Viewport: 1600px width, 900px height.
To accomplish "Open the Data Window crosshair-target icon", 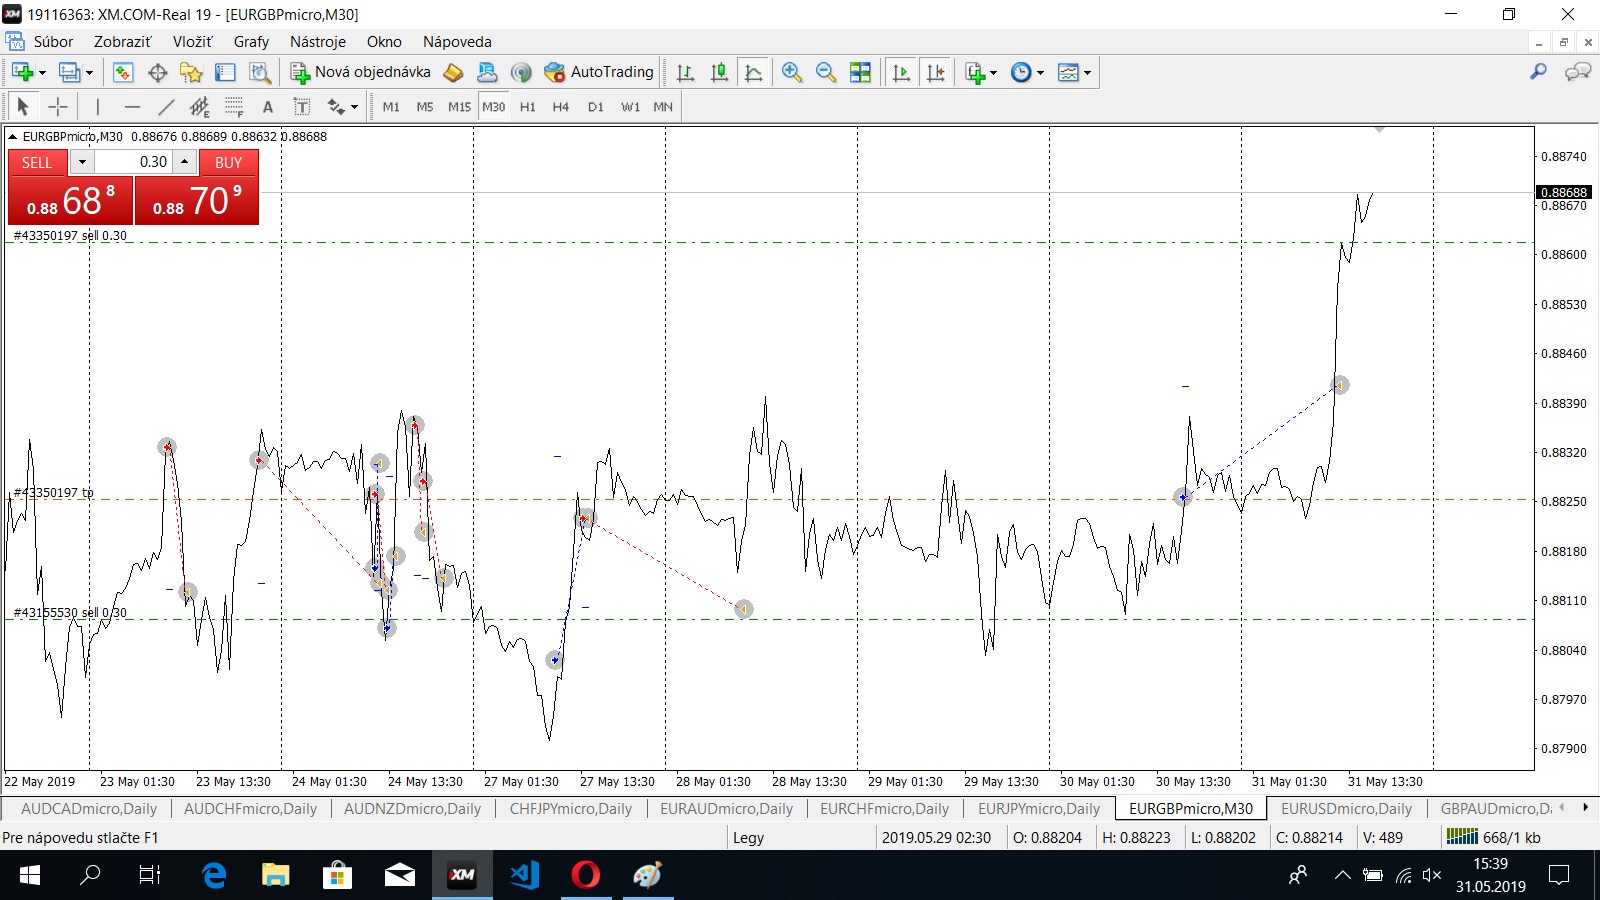I will coord(157,72).
